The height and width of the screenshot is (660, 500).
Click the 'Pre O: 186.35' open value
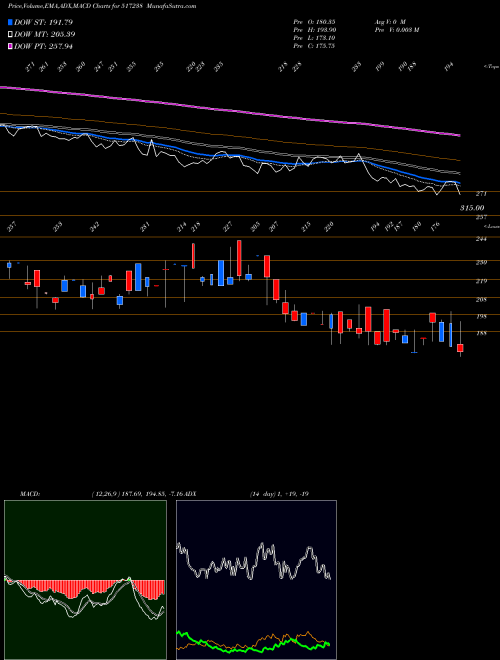[x=314, y=21]
